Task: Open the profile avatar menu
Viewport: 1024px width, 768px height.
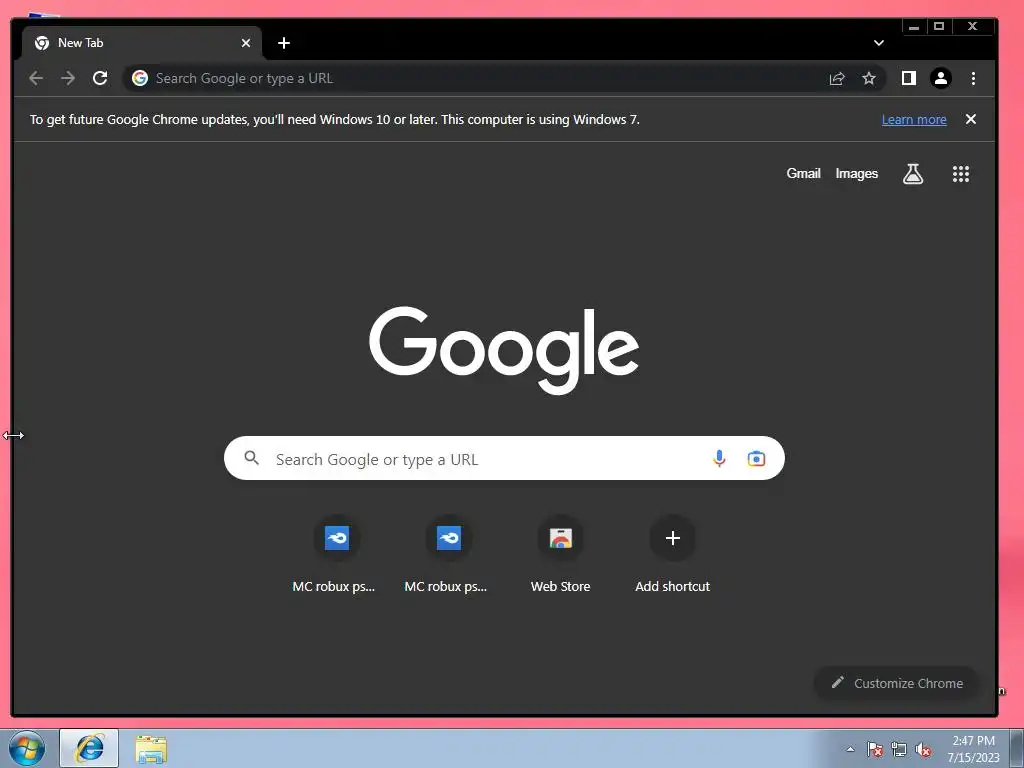Action: [940, 78]
